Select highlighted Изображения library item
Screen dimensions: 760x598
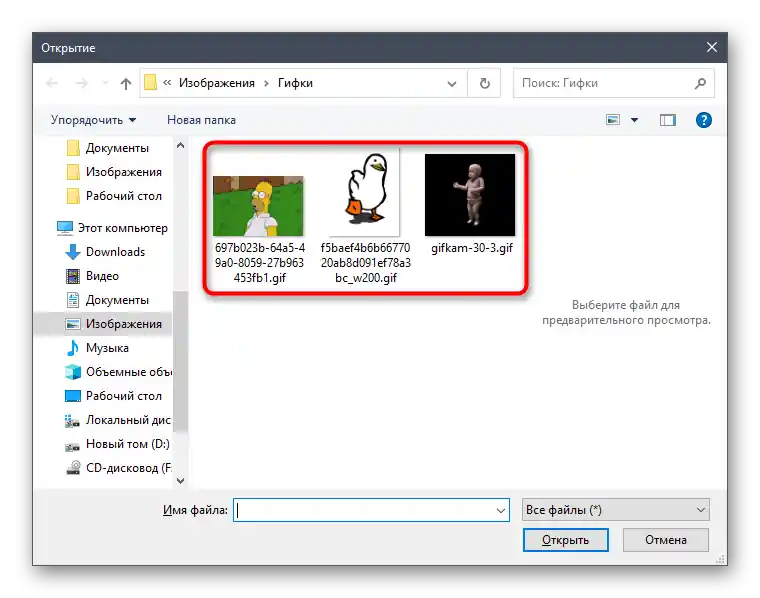pyautogui.click(x=104, y=324)
